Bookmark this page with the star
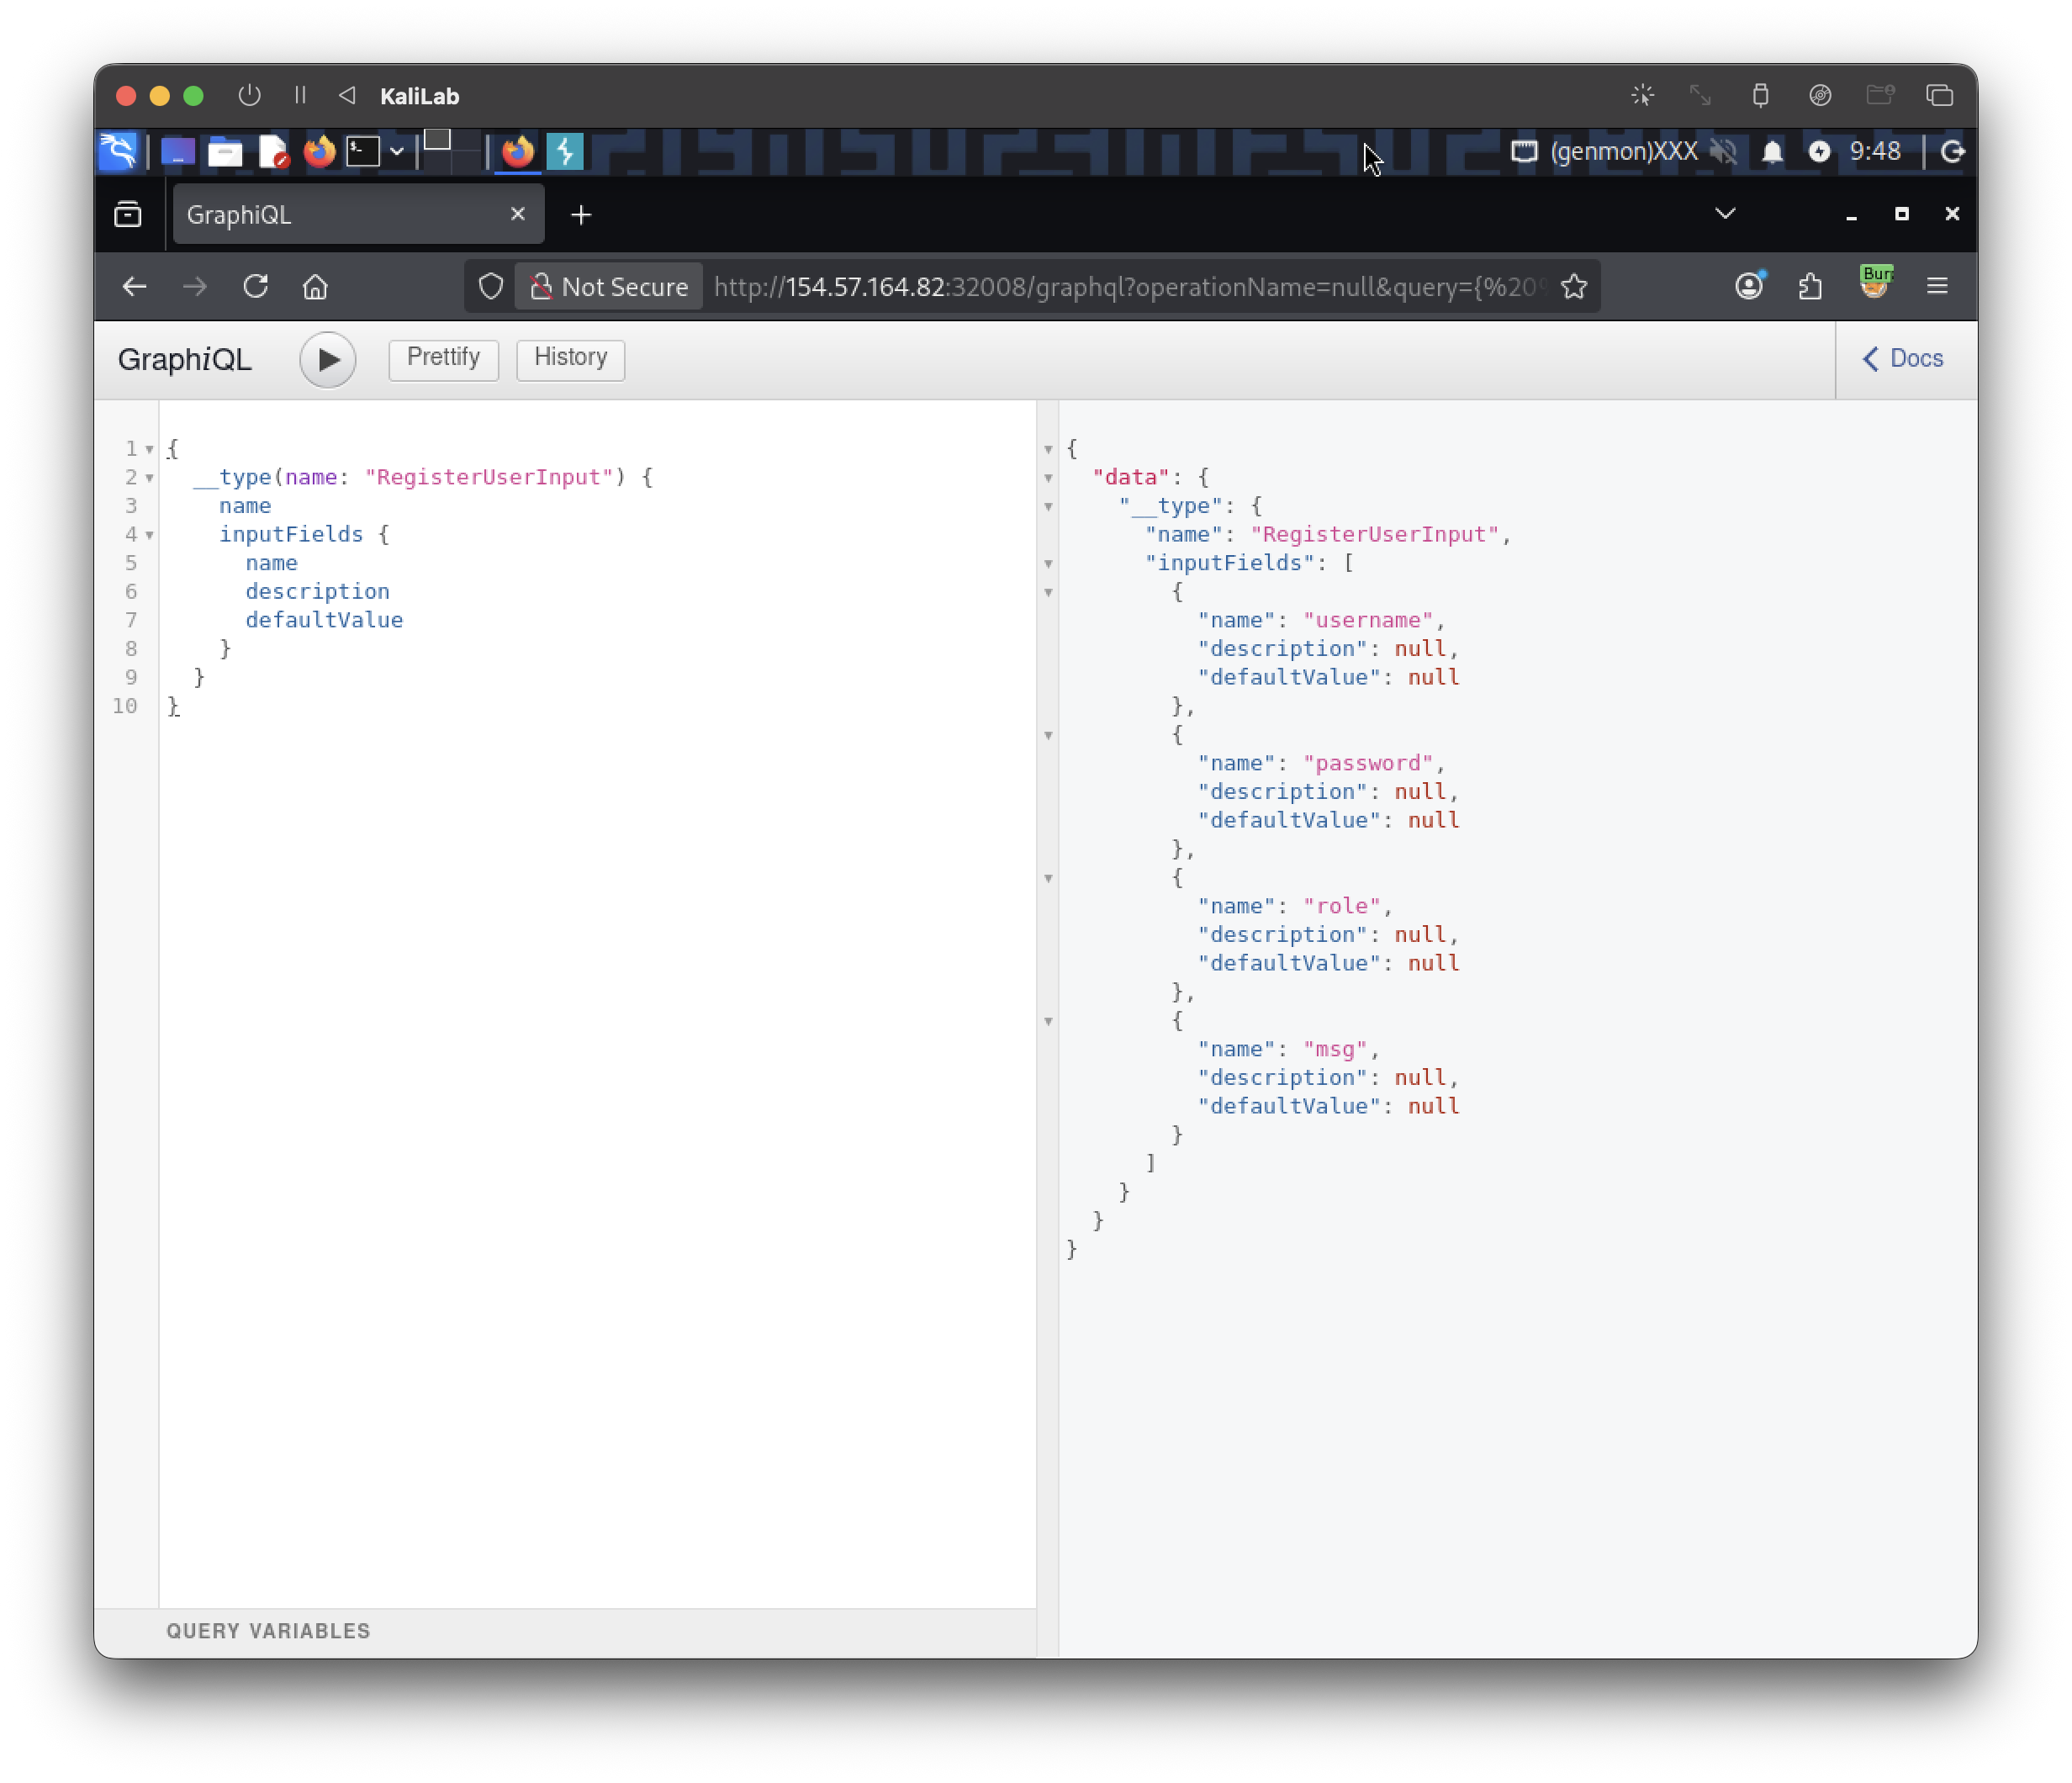 tap(1574, 287)
